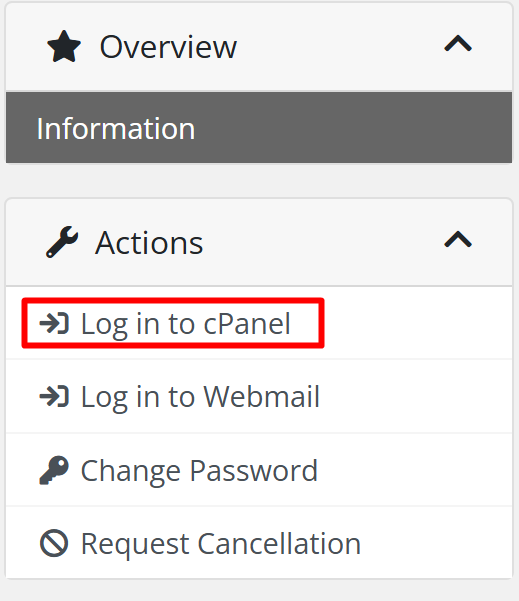
Task: Click empty area of the Actions header bar
Action: [x=322, y=242]
